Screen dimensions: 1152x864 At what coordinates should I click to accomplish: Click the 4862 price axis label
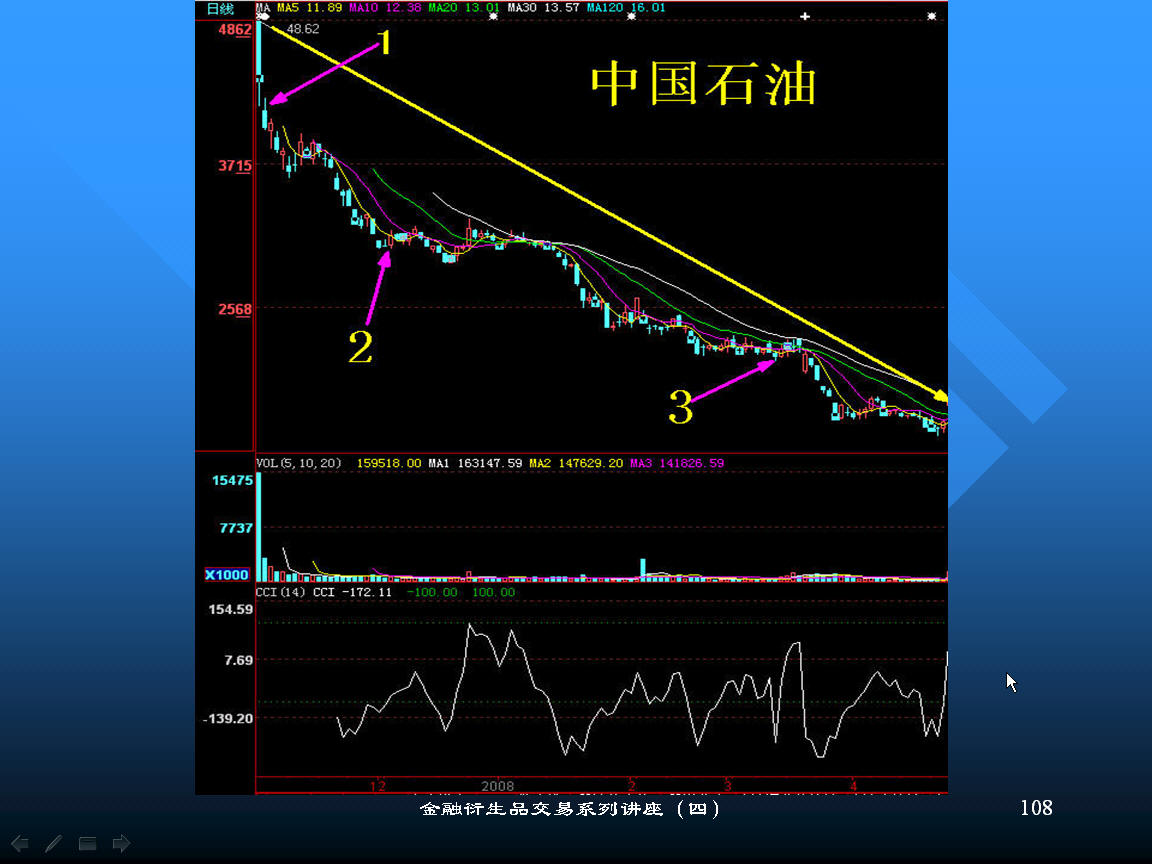click(235, 29)
